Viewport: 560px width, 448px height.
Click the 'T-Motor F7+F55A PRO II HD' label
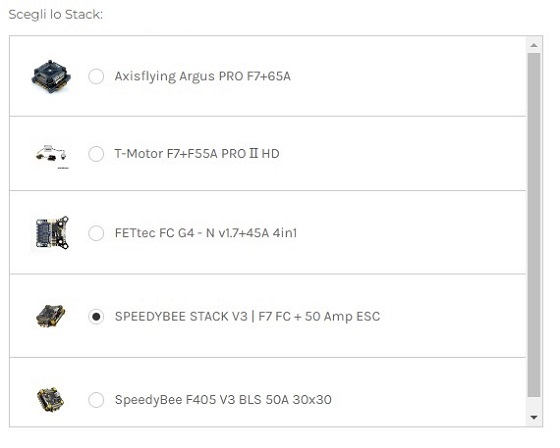197,154
